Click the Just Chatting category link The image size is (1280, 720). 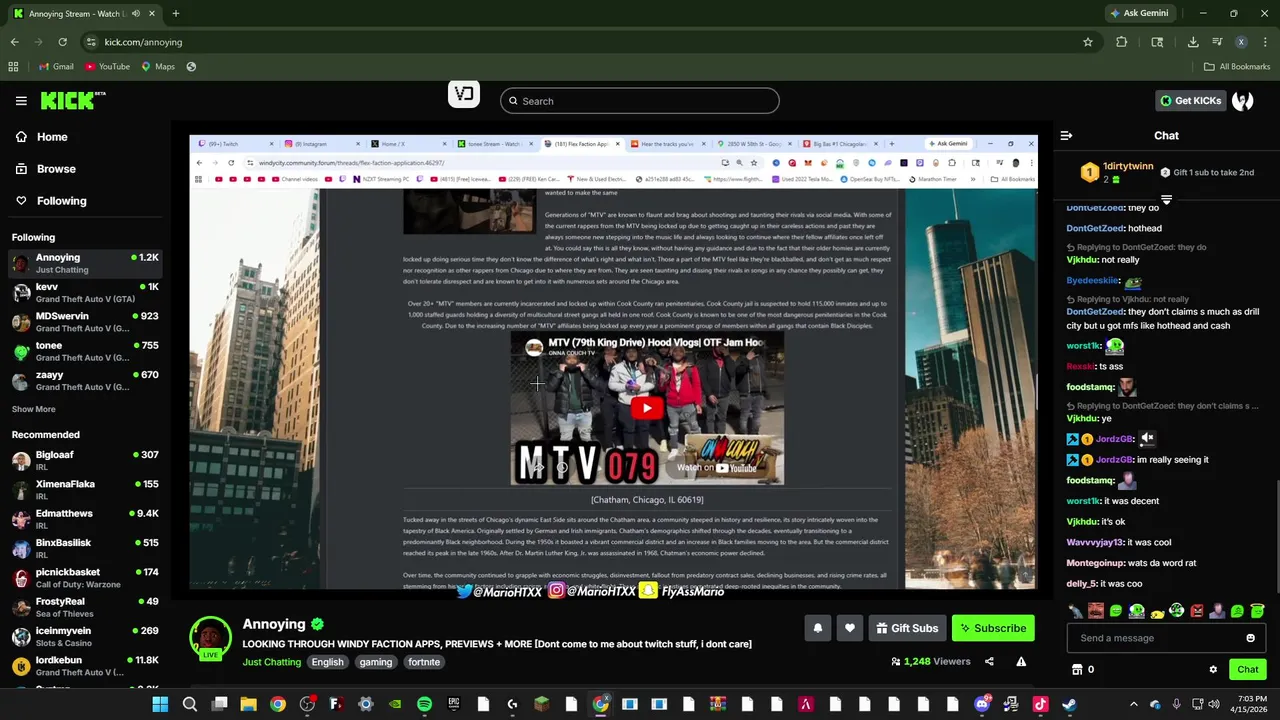[271, 662]
